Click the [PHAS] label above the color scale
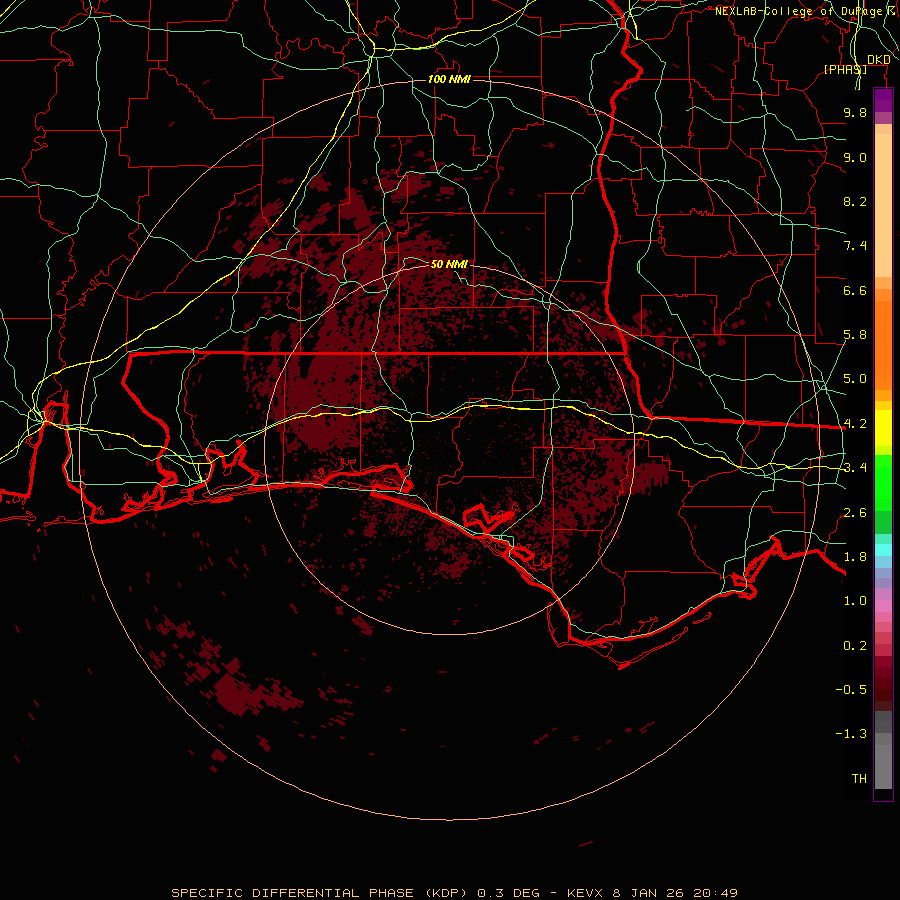The width and height of the screenshot is (900, 900). click(845, 69)
